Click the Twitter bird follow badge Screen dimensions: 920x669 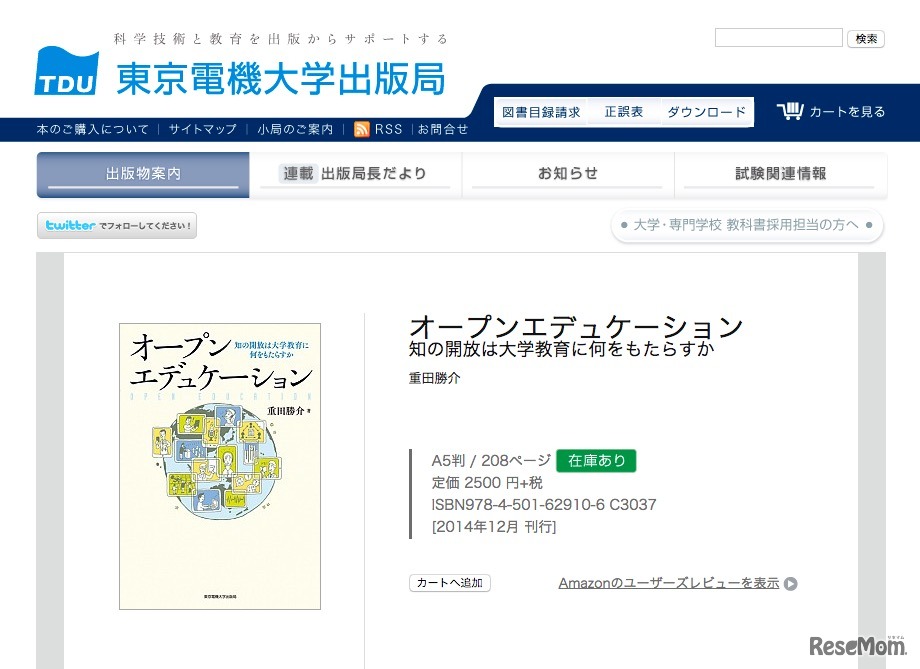pyautogui.click(x=116, y=225)
